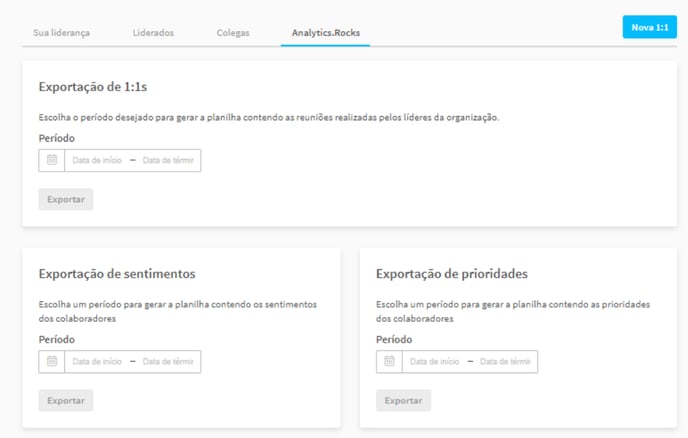Screen dimensions: 688x438
Task: Choose end date for prioridades export
Action: [x=505, y=361]
